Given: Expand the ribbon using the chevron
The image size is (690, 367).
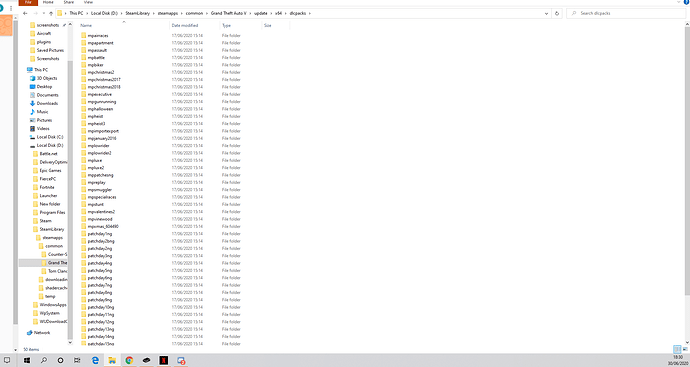Looking at the screenshot, I should [x=678, y=2].
